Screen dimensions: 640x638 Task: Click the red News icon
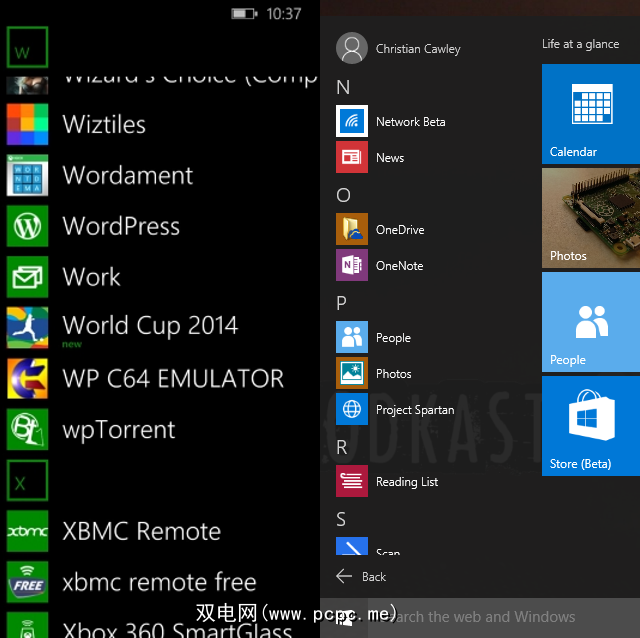[x=352, y=157]
